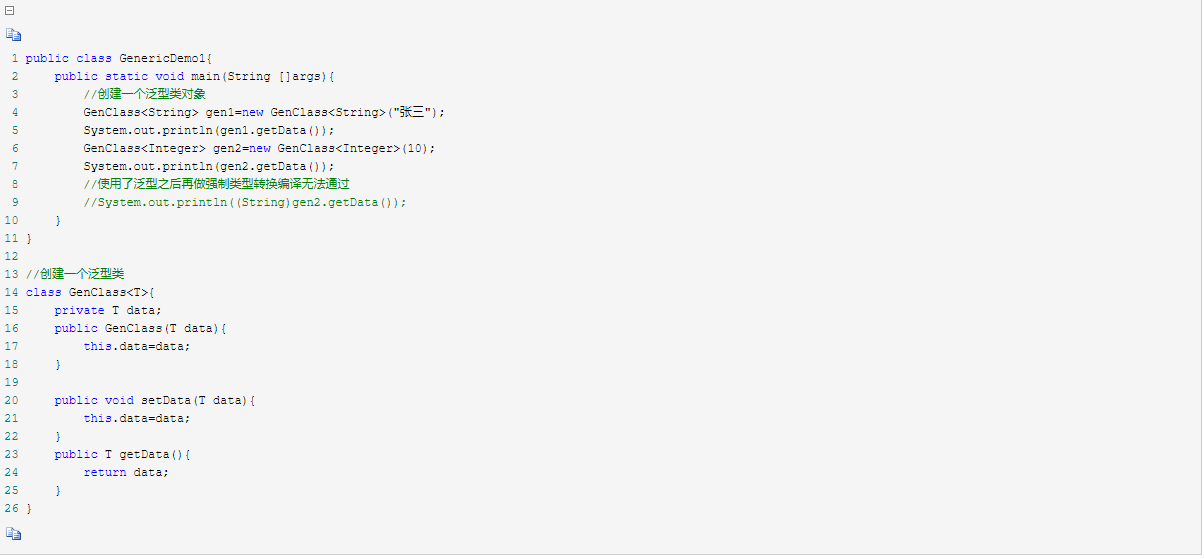The width and height of the screenshot is (1204, 559).
Task: Click the green comment on line 3
Action: [x=145, y=94]
